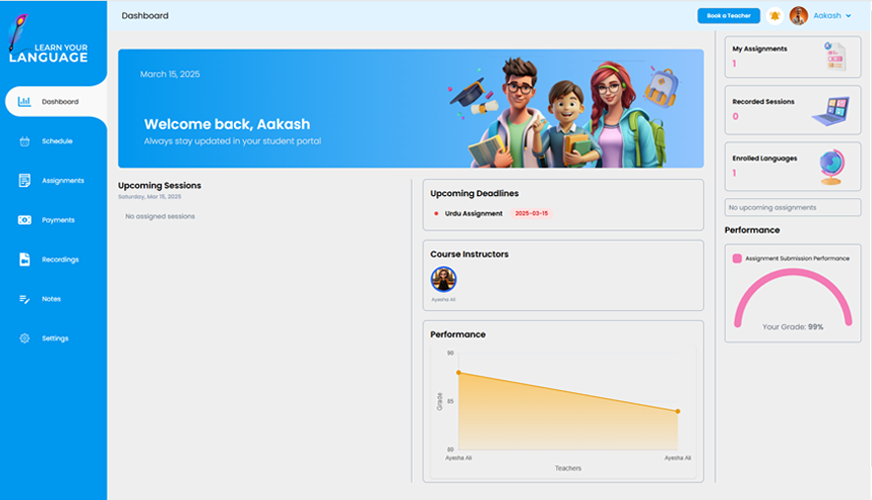Open the Urdu Assignment deadline
This screenshot has width=872, height=500.
(x=473, y=214)
